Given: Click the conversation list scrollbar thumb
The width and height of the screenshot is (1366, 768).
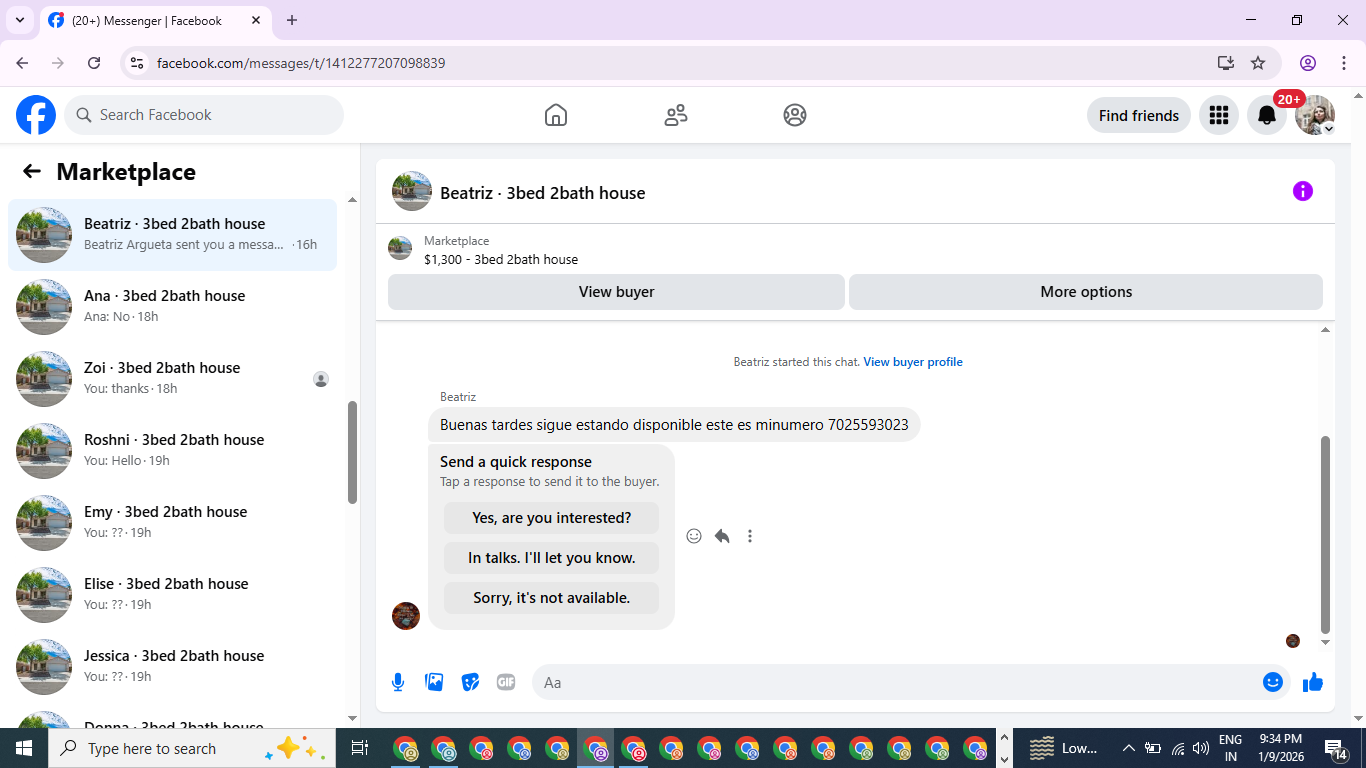Looking at the screenshot, I should (x=352, y=452).
